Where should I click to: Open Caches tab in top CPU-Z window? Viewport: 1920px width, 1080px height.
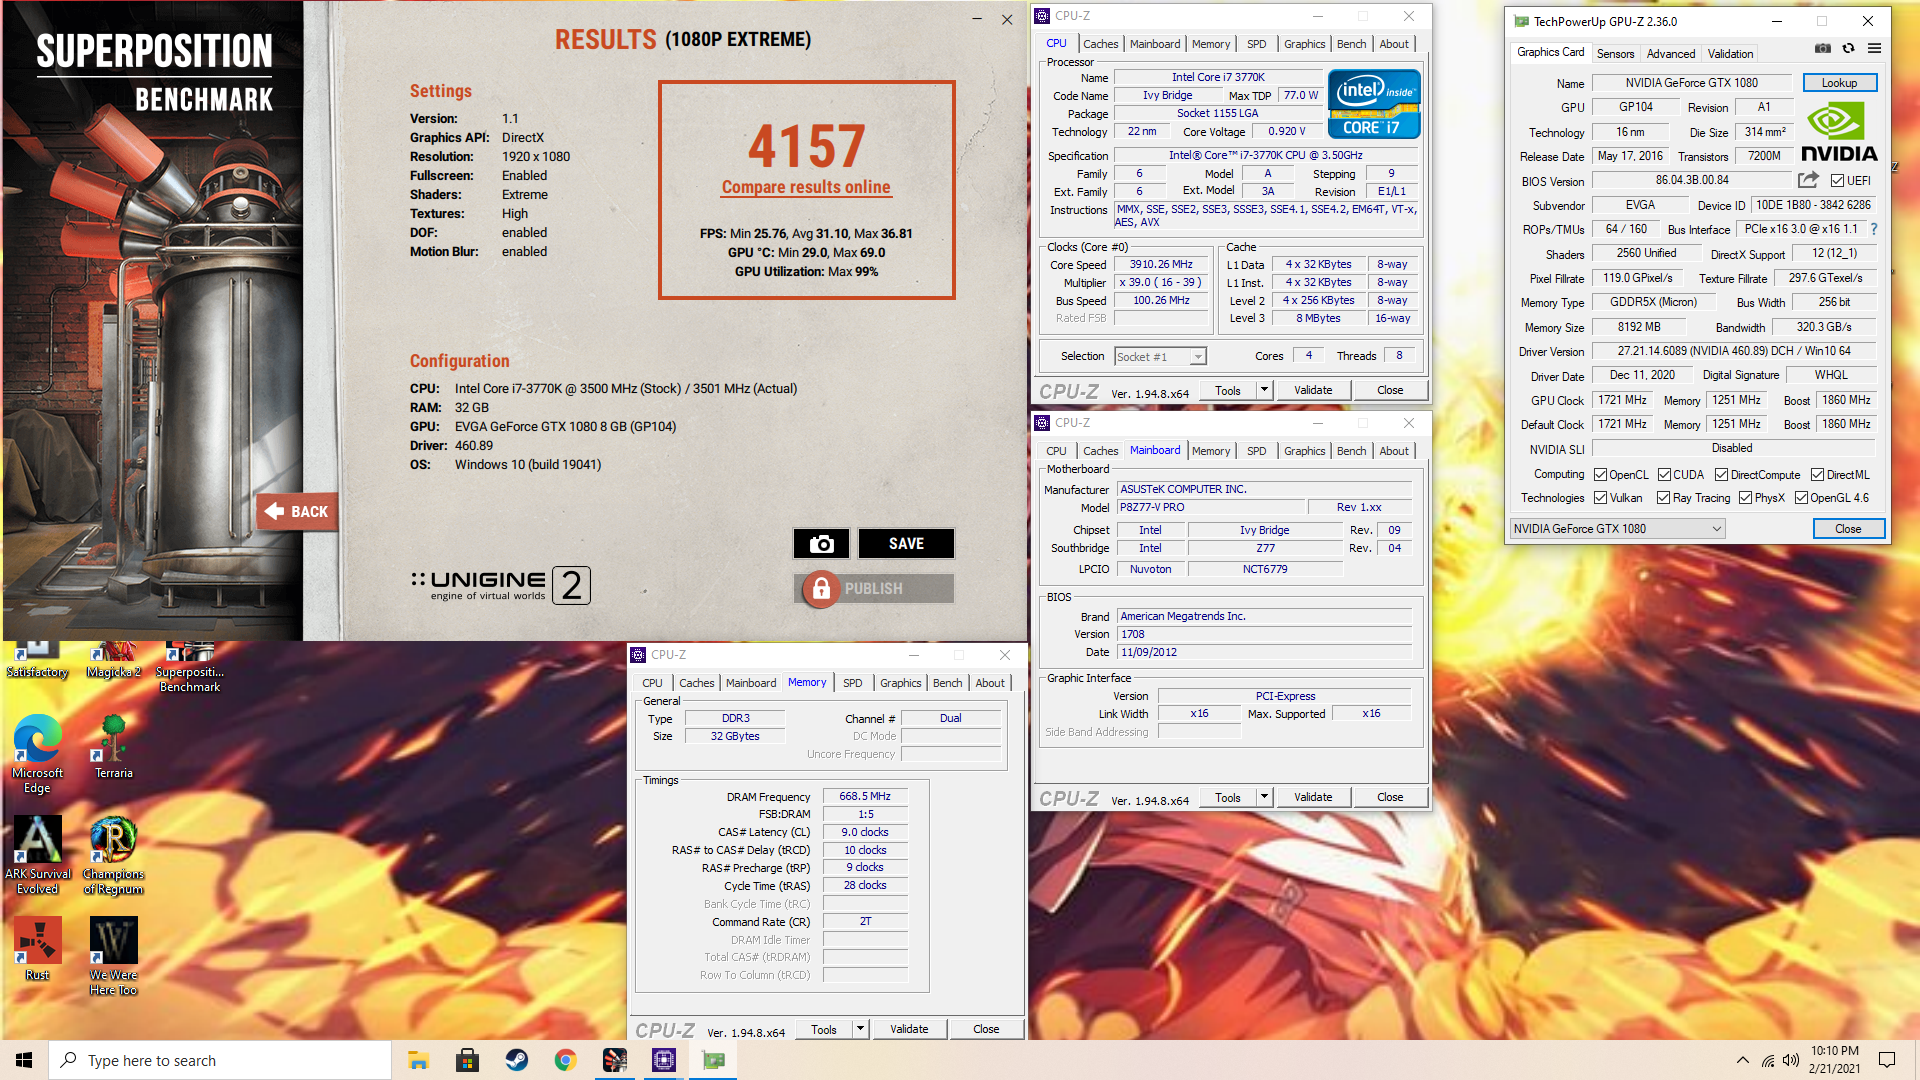click(1100, 44)
